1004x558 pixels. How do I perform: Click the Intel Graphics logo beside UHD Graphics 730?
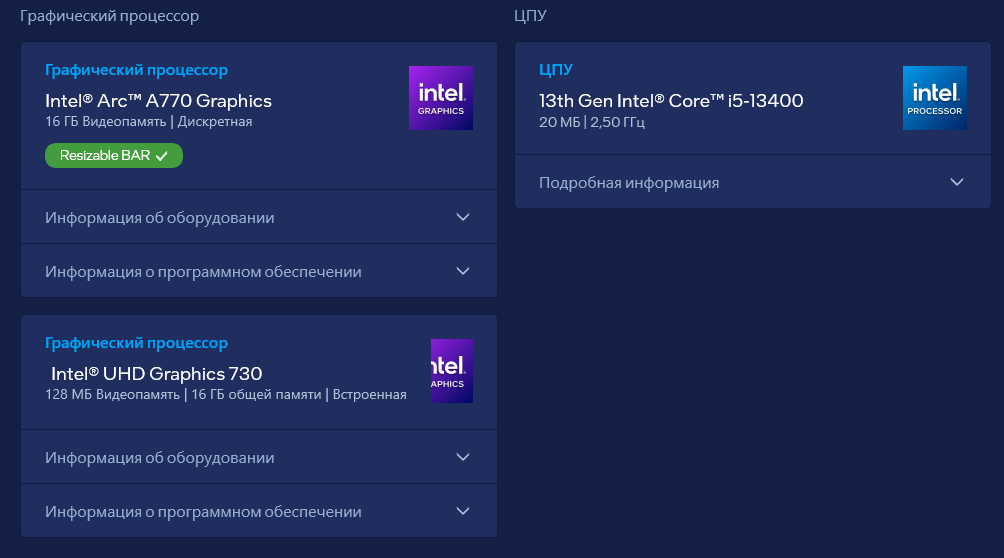451,371
